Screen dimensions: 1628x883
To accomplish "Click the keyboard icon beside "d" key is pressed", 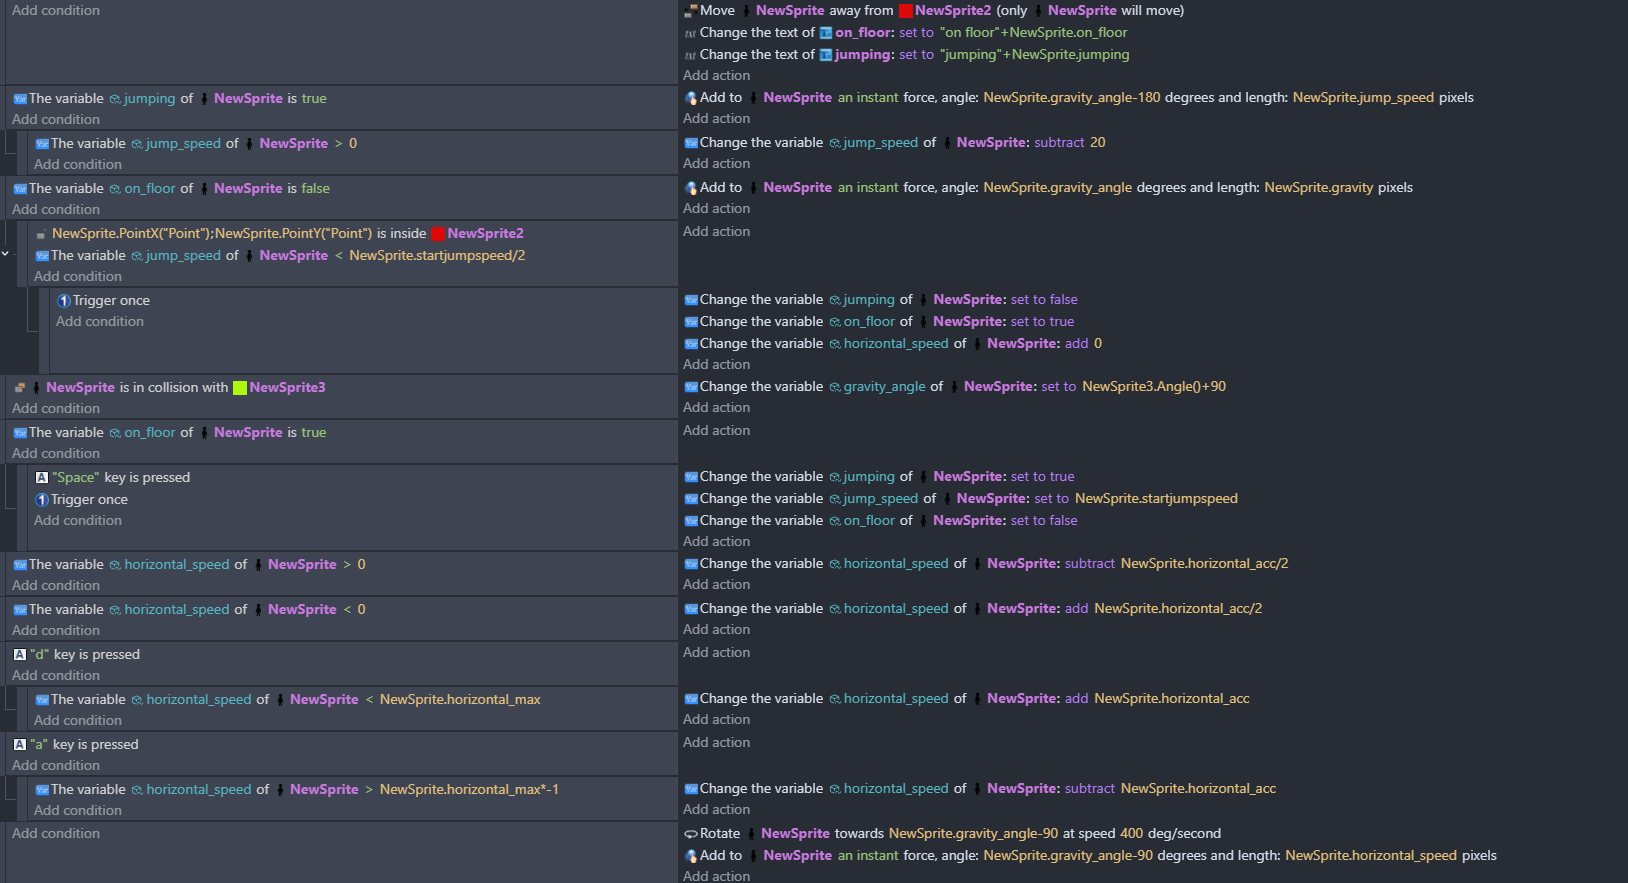I will coord(20,655).
